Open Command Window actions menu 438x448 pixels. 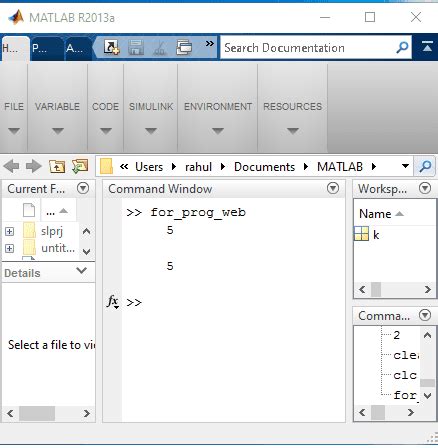tap(333, 188)
